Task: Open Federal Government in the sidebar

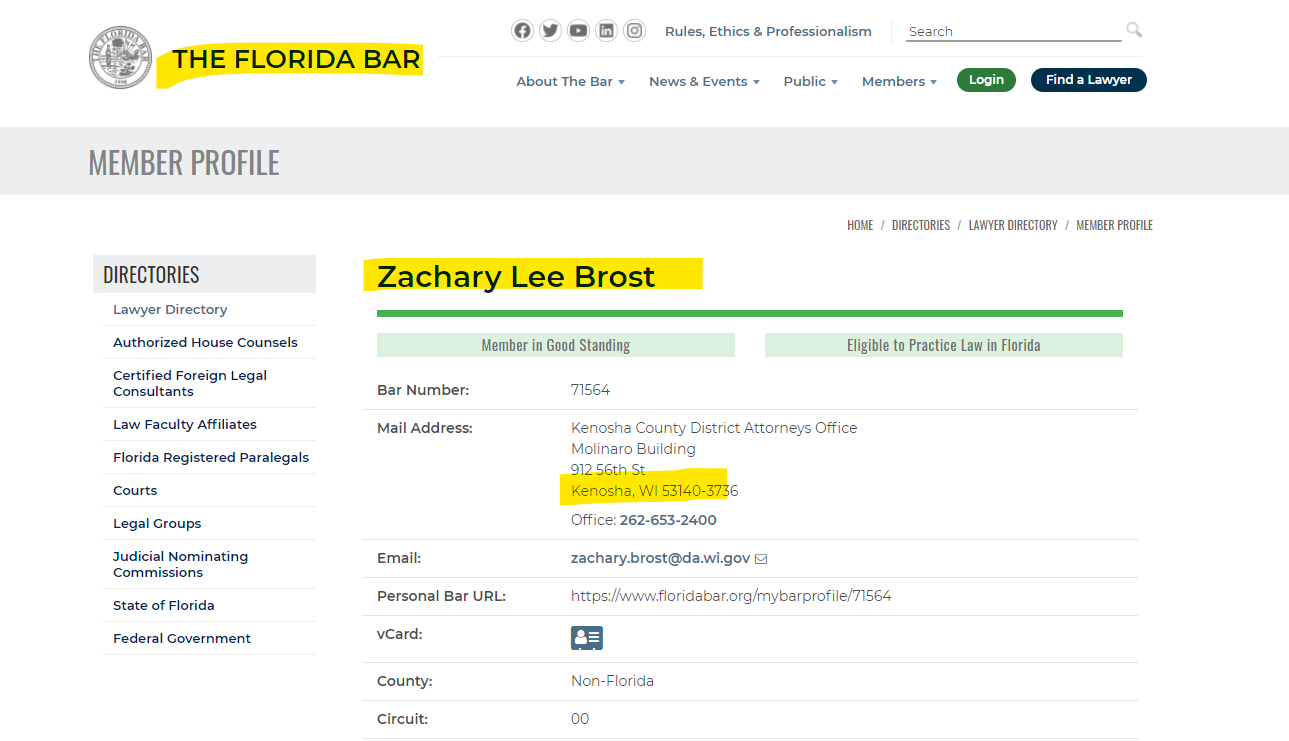Action: tap(182, 638)
